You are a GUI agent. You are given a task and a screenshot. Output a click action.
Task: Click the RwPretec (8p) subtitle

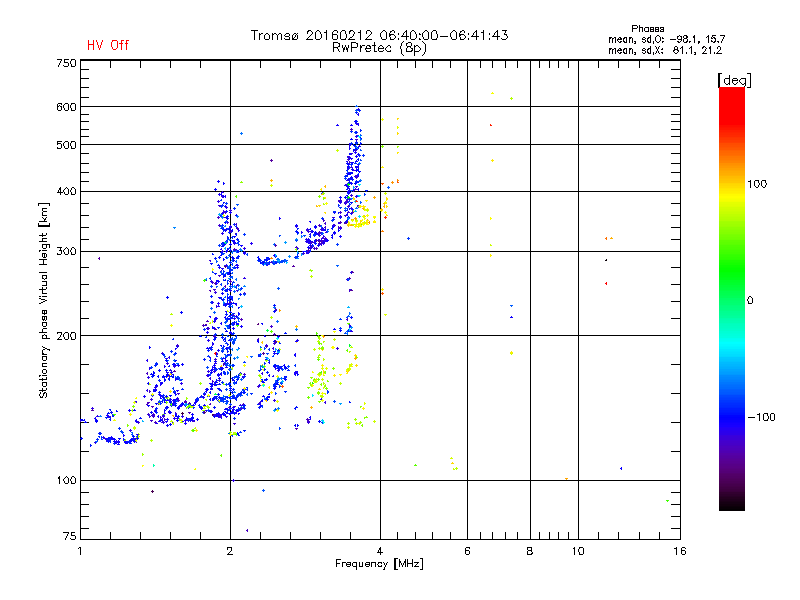point(379,48)
